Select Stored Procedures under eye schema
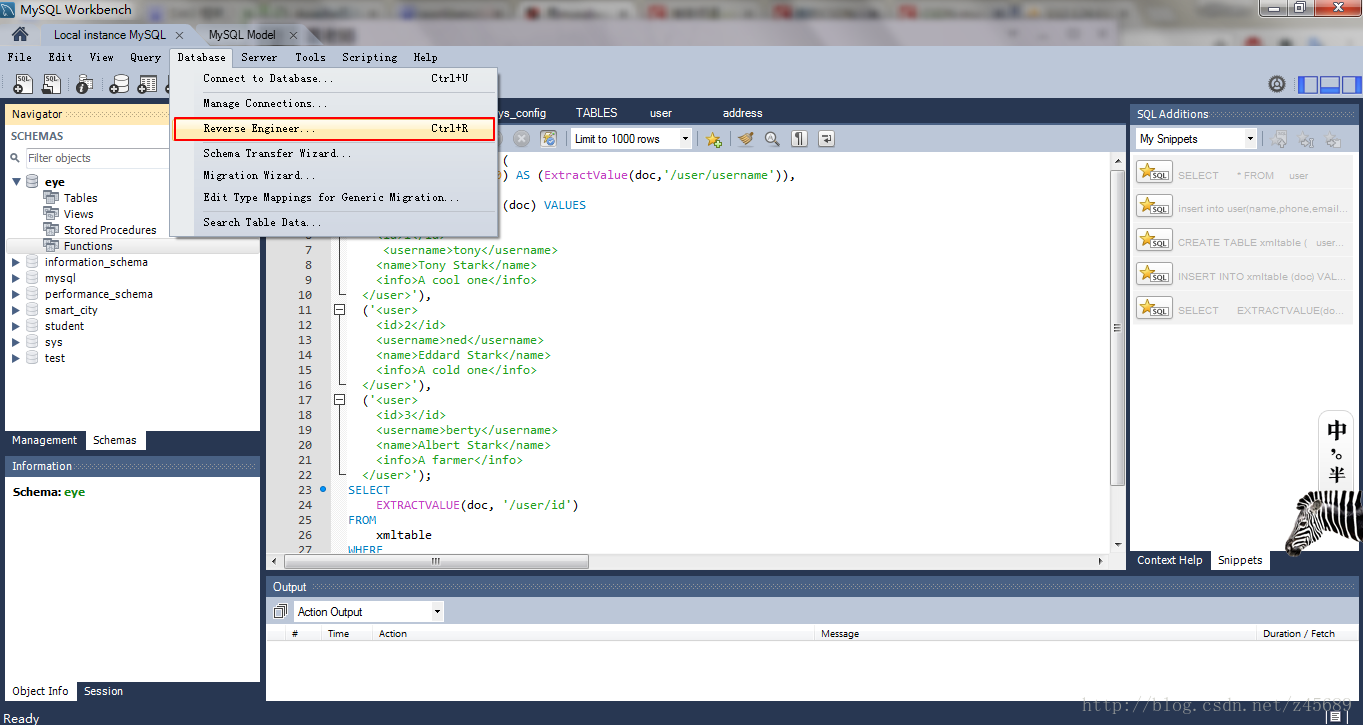Screen dimensions: 1363x725 click(110, 230)
